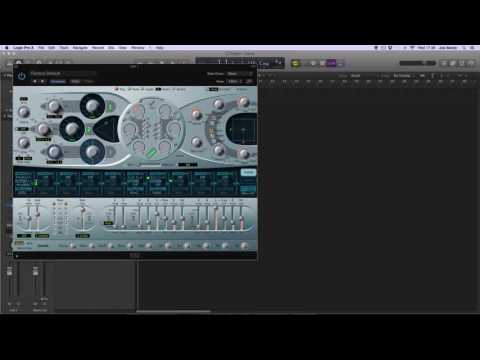Screen dimensions: 480x360
Task: Click the Tune knob at synth left edge
Action: point(23,112)
